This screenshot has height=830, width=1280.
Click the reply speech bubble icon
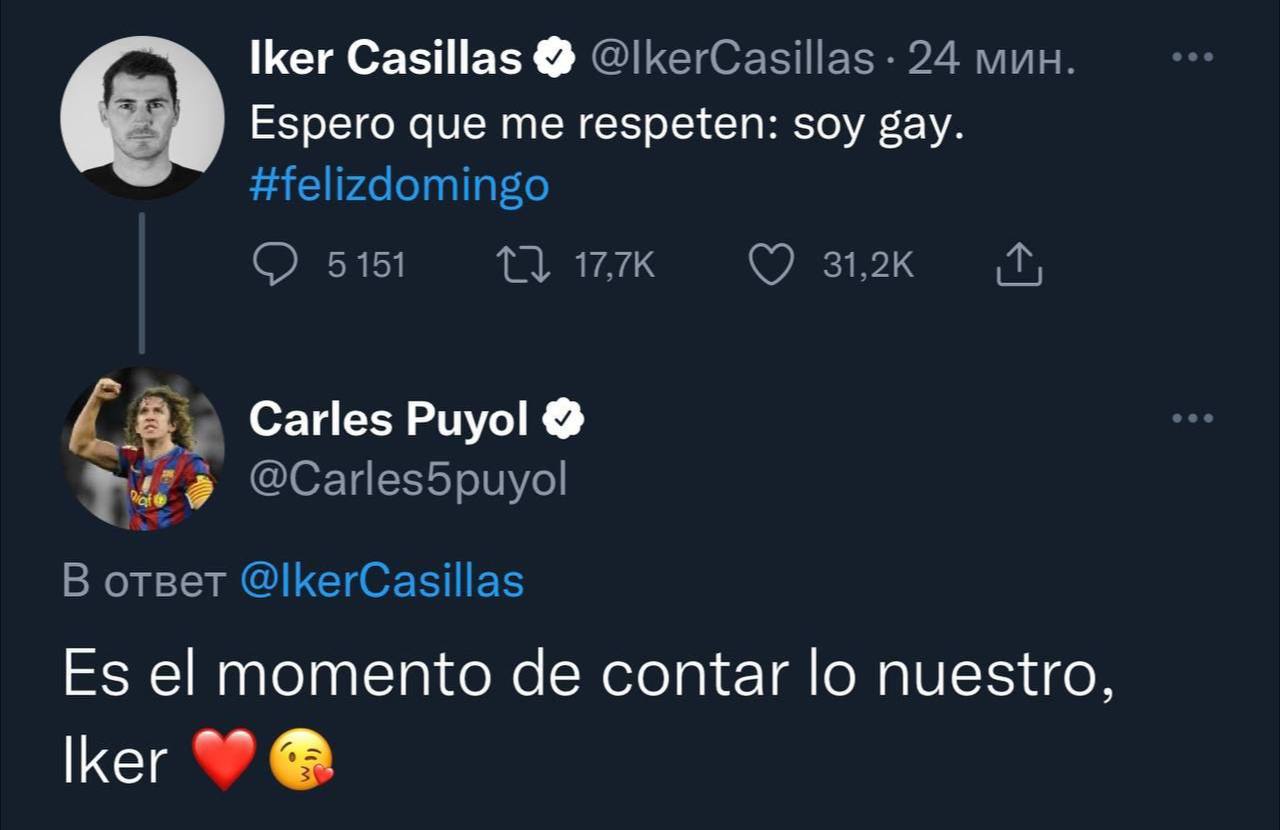tap(271, 265)
